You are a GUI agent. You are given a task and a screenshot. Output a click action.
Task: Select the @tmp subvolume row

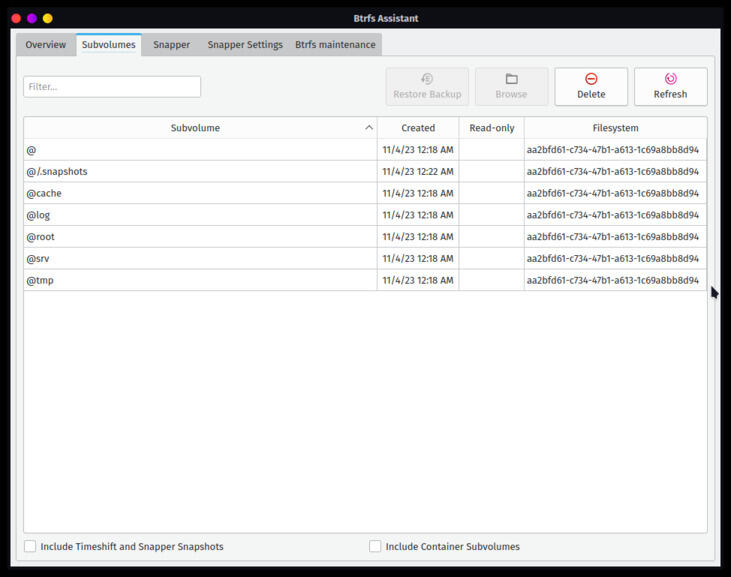pos(365,280)
